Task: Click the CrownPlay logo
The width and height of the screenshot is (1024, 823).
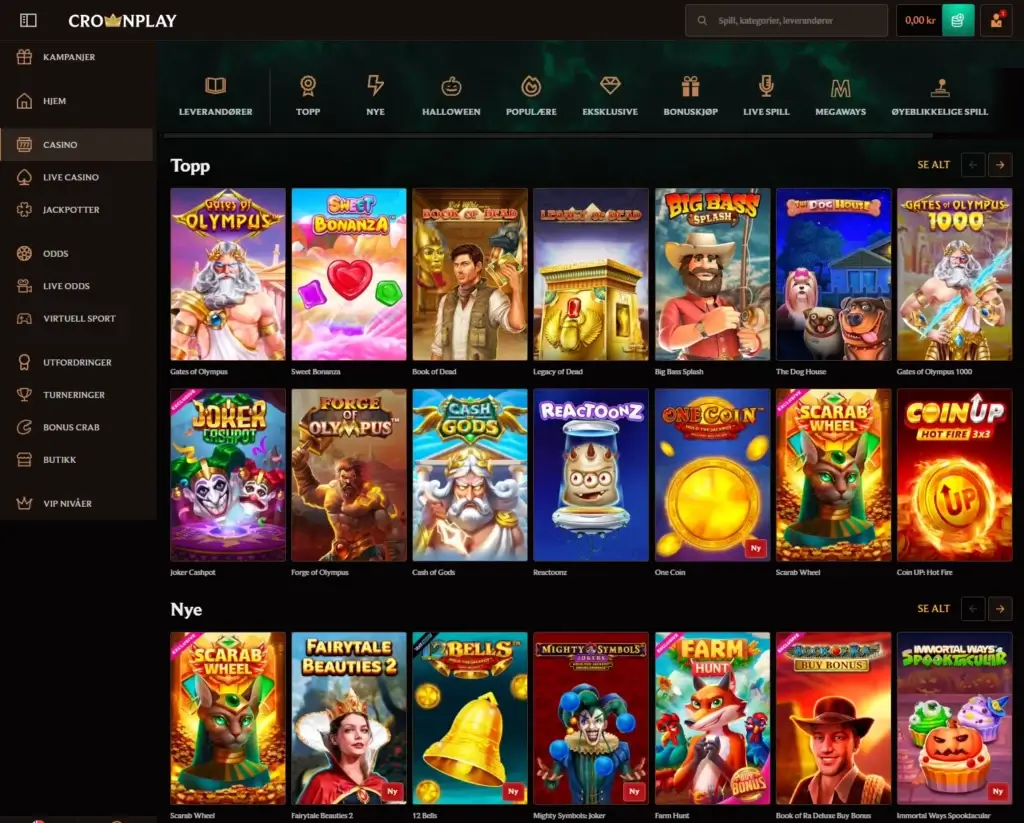Action: (122, 20)
